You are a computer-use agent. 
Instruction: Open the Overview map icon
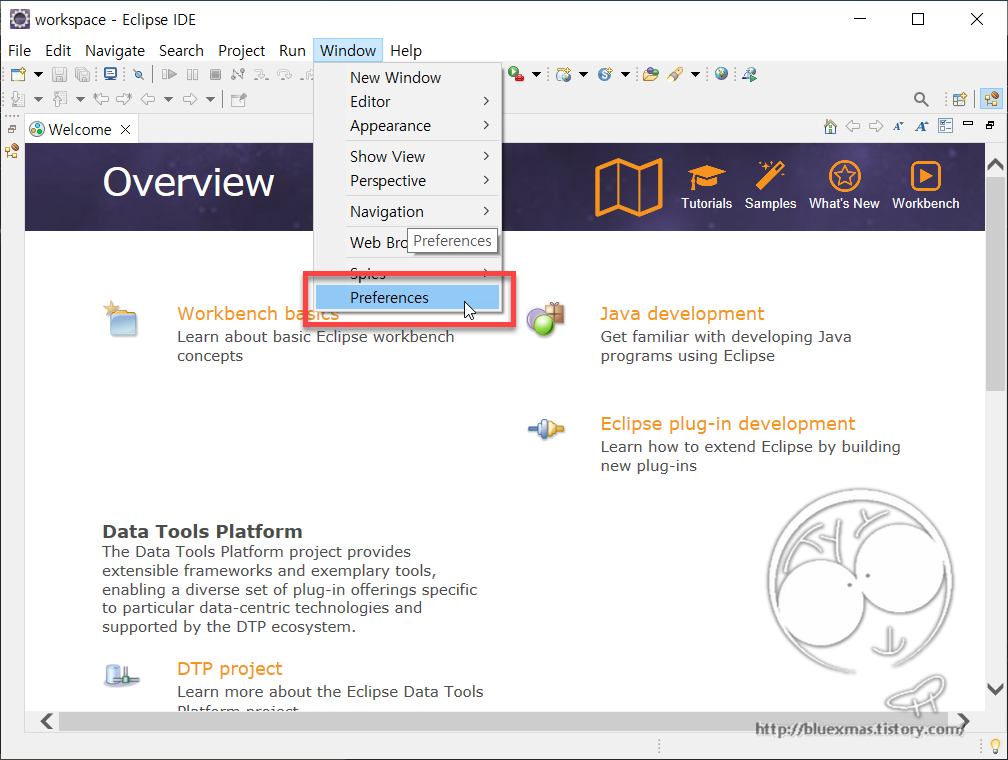coord(628,187)
